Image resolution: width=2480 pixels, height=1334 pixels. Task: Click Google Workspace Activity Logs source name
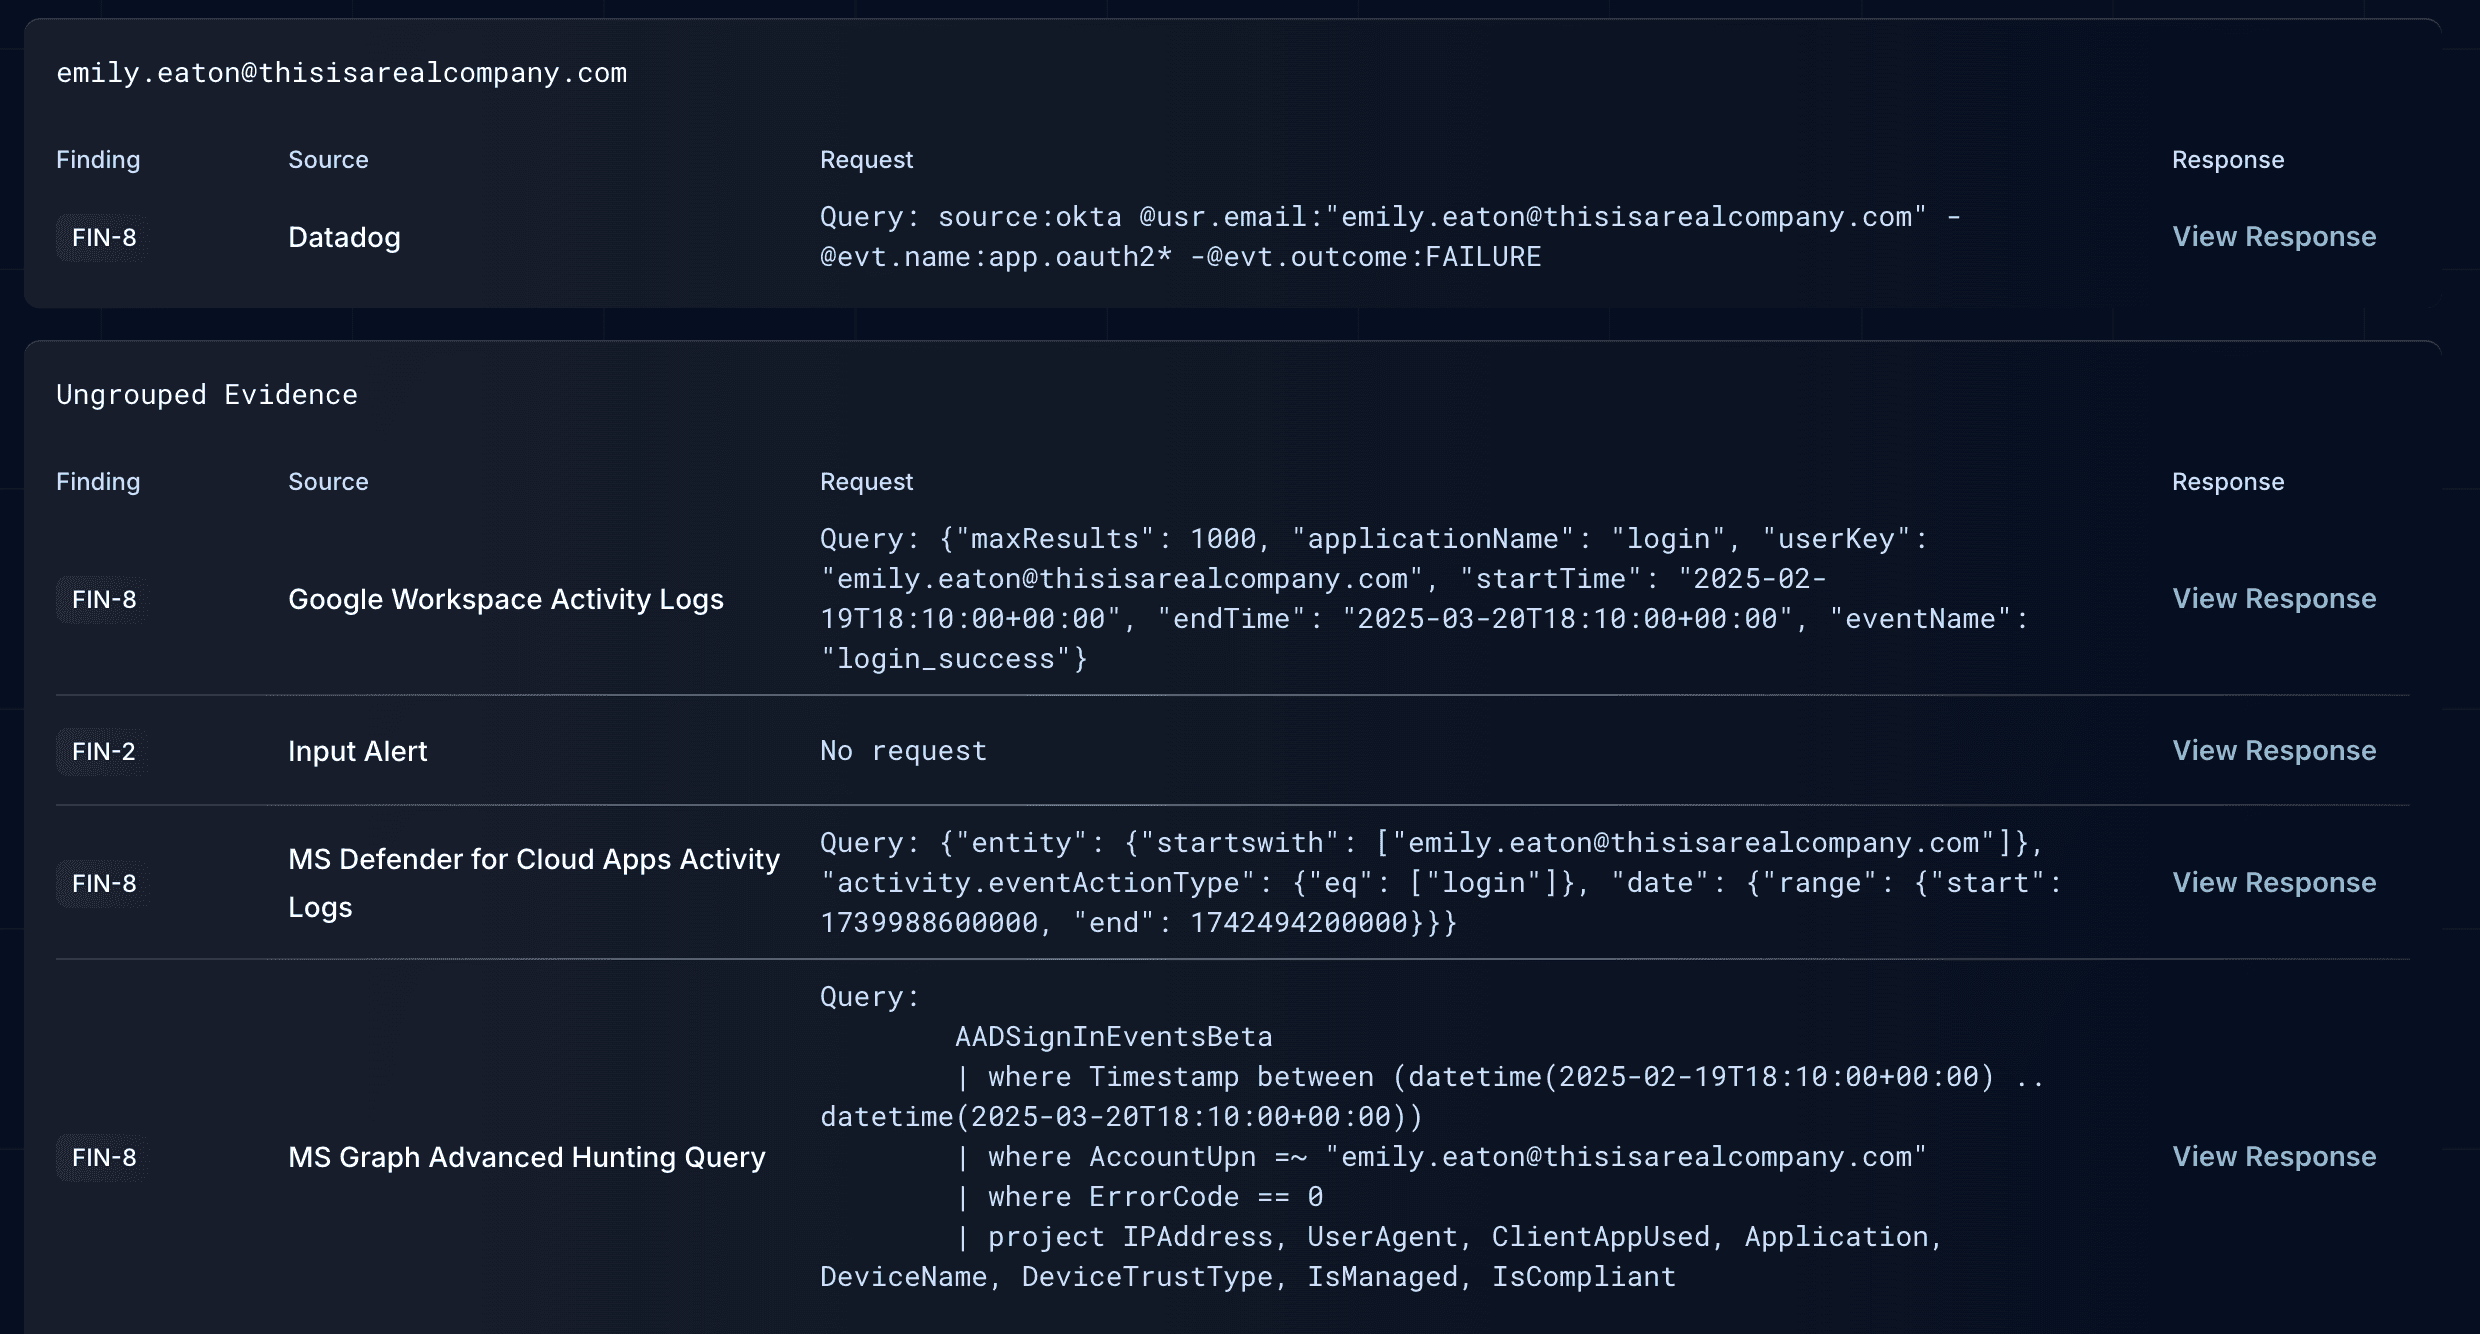click(x=506, y=600)
